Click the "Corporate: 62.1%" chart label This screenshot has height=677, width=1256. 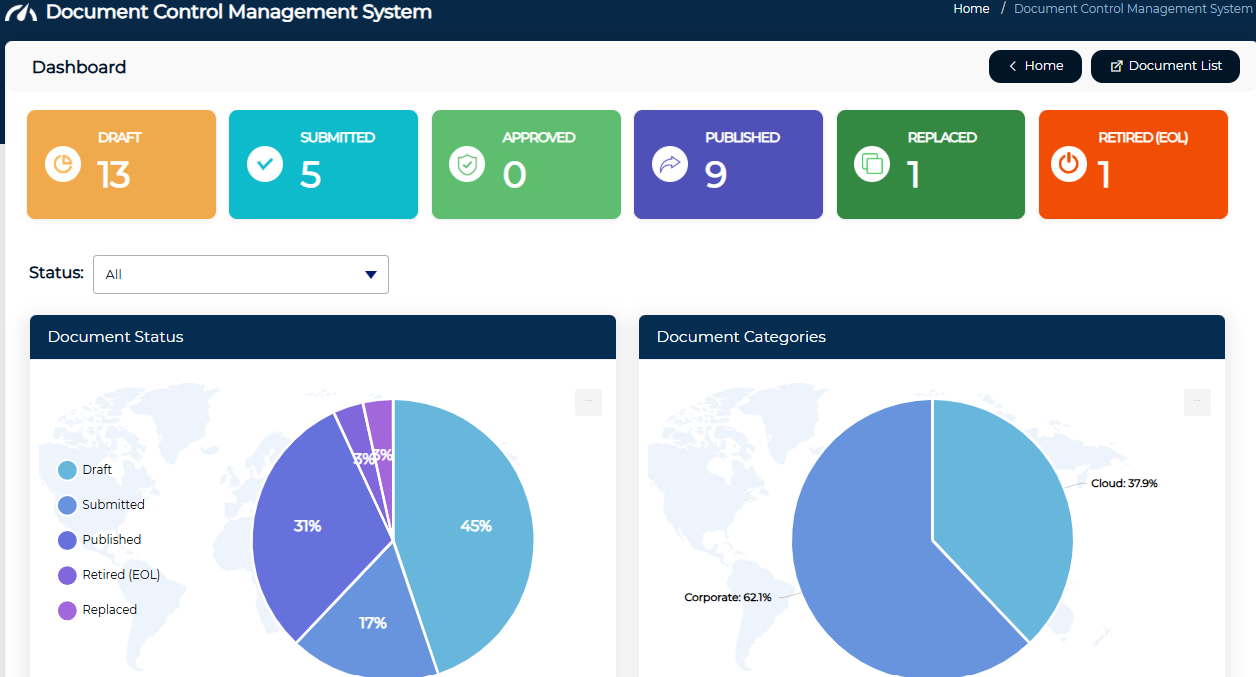point(728,597)
